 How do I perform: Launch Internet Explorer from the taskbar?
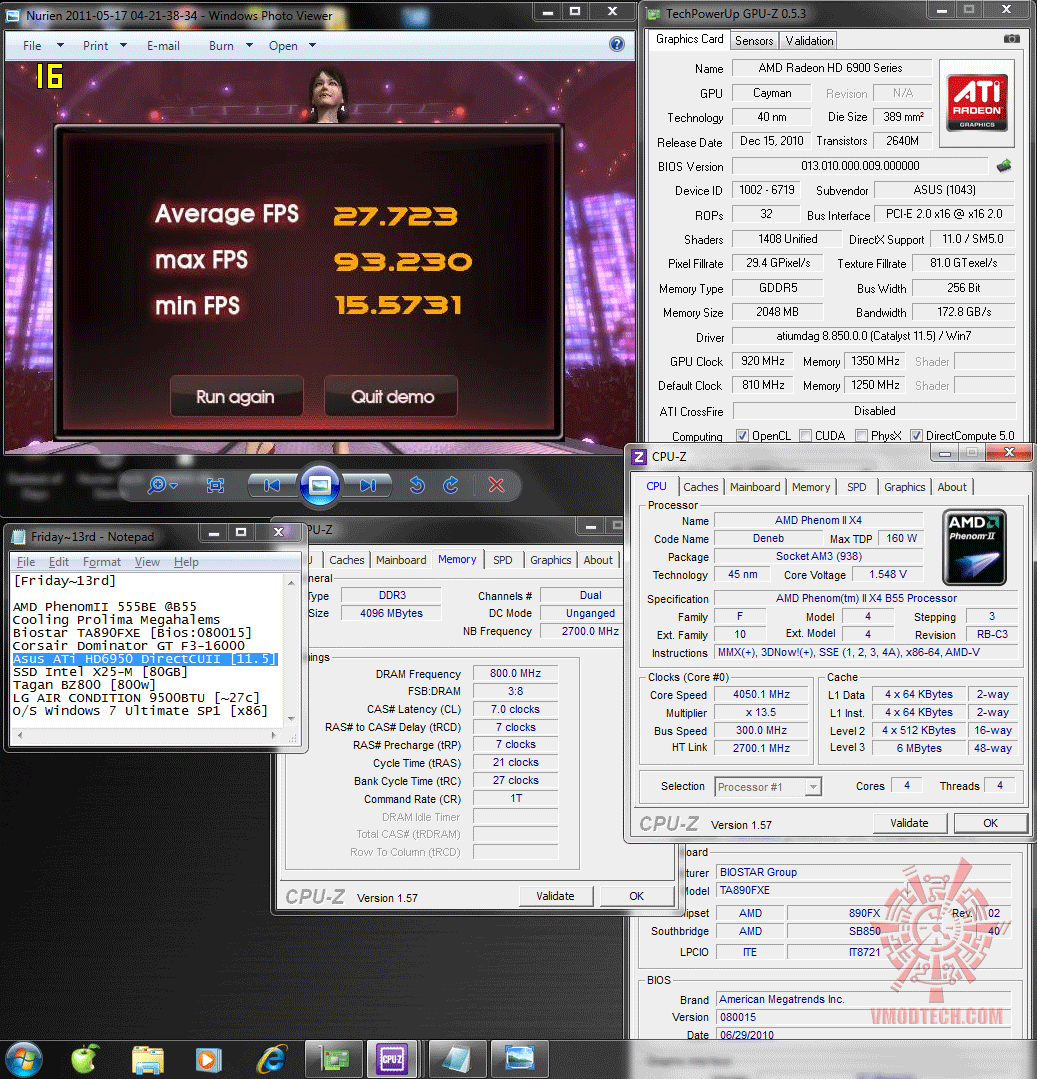[272, 1060]
